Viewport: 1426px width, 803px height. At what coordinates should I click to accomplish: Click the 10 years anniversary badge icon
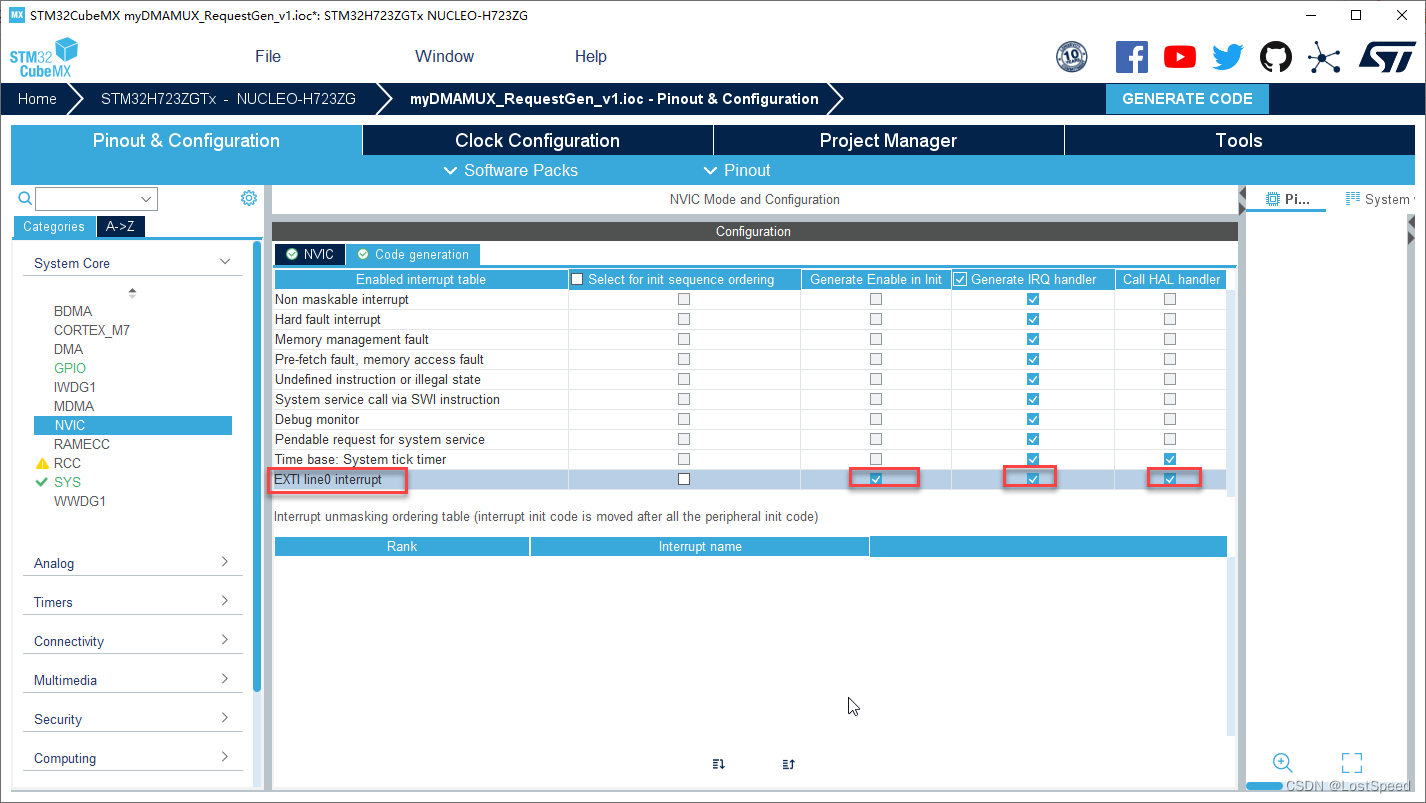pos(1071,57)
